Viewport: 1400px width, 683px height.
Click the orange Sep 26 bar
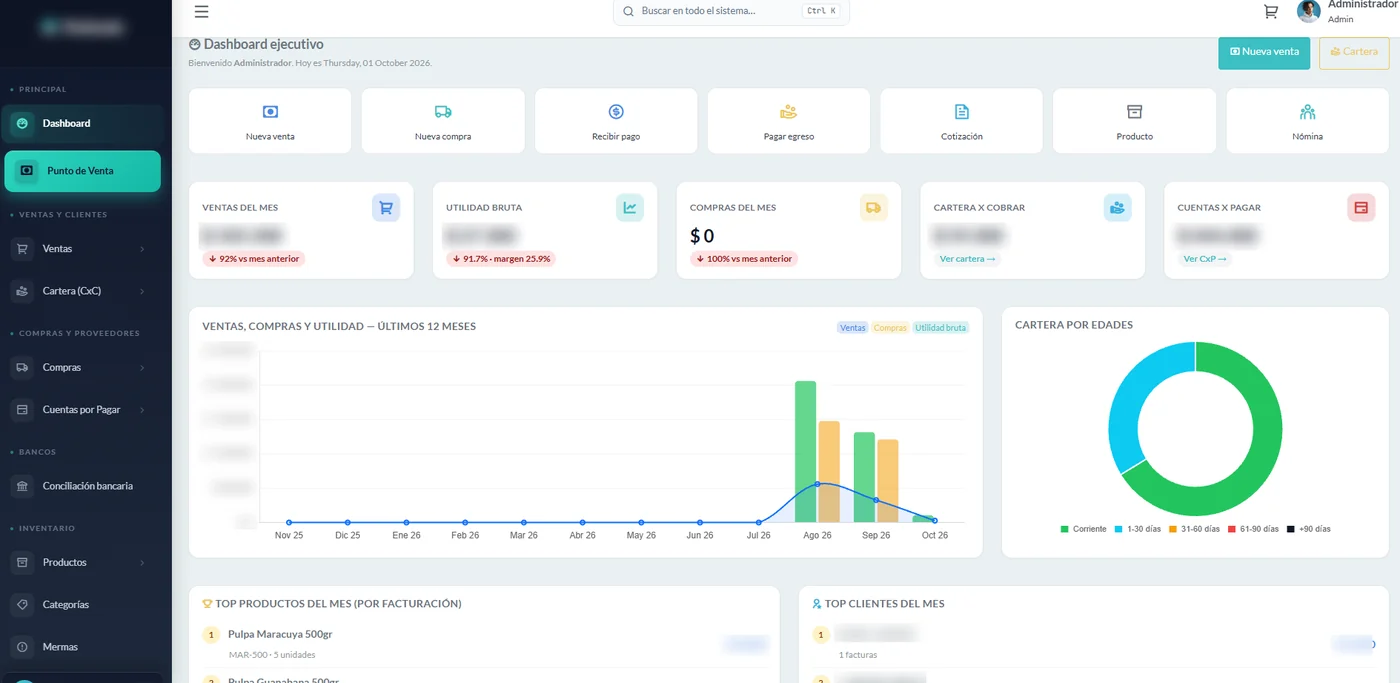click(x=888, y=481)
